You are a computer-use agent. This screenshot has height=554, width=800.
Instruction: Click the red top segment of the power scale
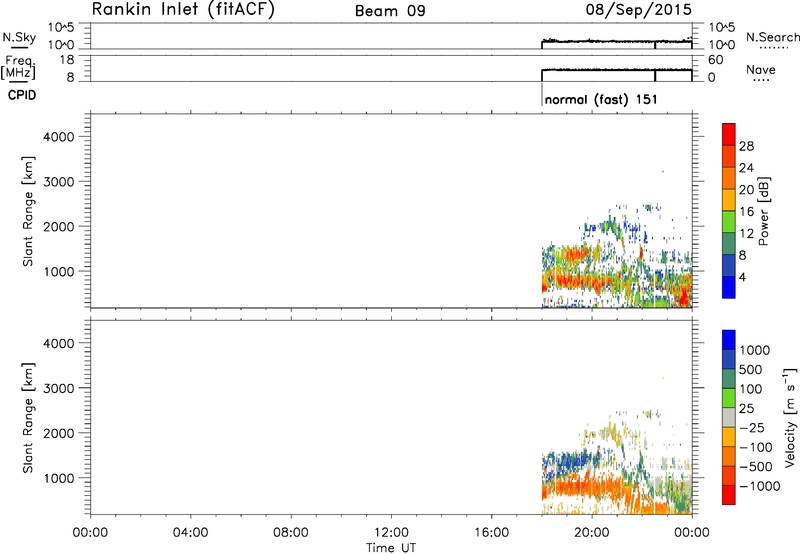pyautogui.click(x=729, y=134)
